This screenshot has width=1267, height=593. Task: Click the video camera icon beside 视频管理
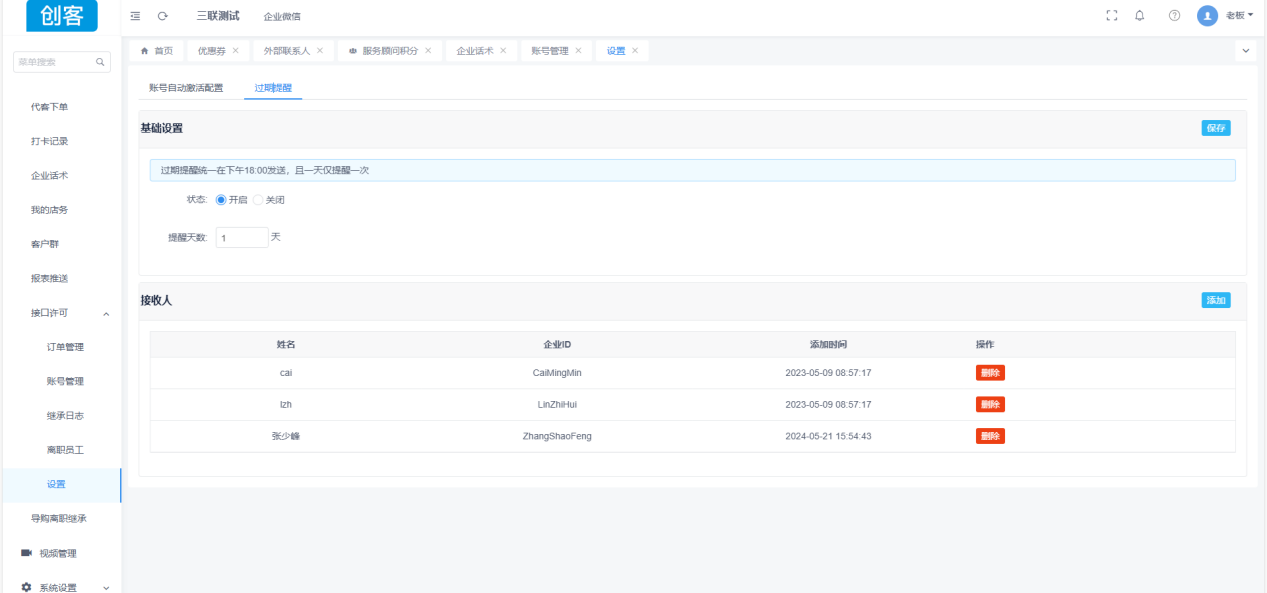(27, 553)
